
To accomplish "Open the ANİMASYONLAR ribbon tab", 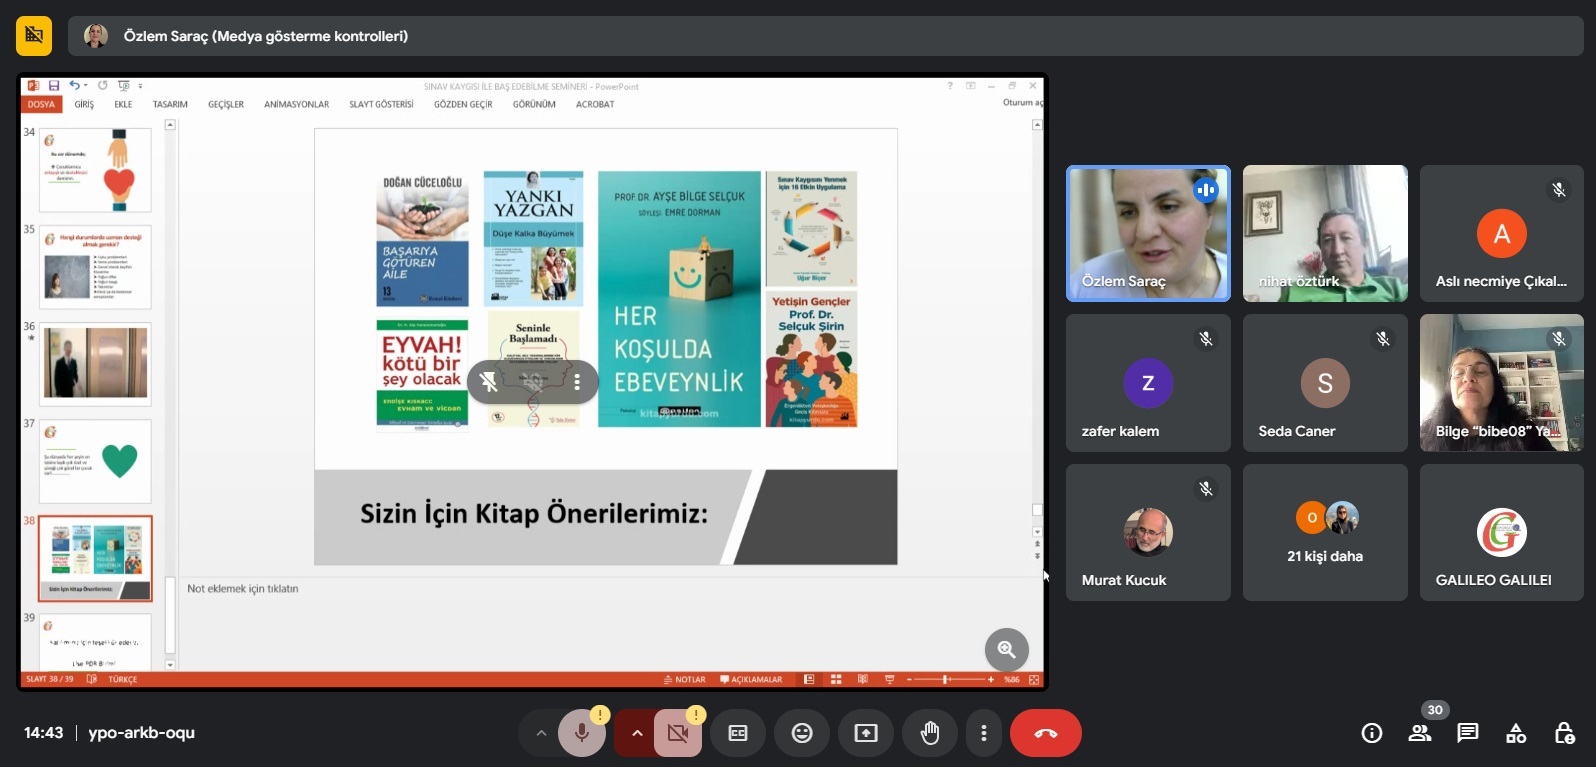I will click(x=296, y=104).
